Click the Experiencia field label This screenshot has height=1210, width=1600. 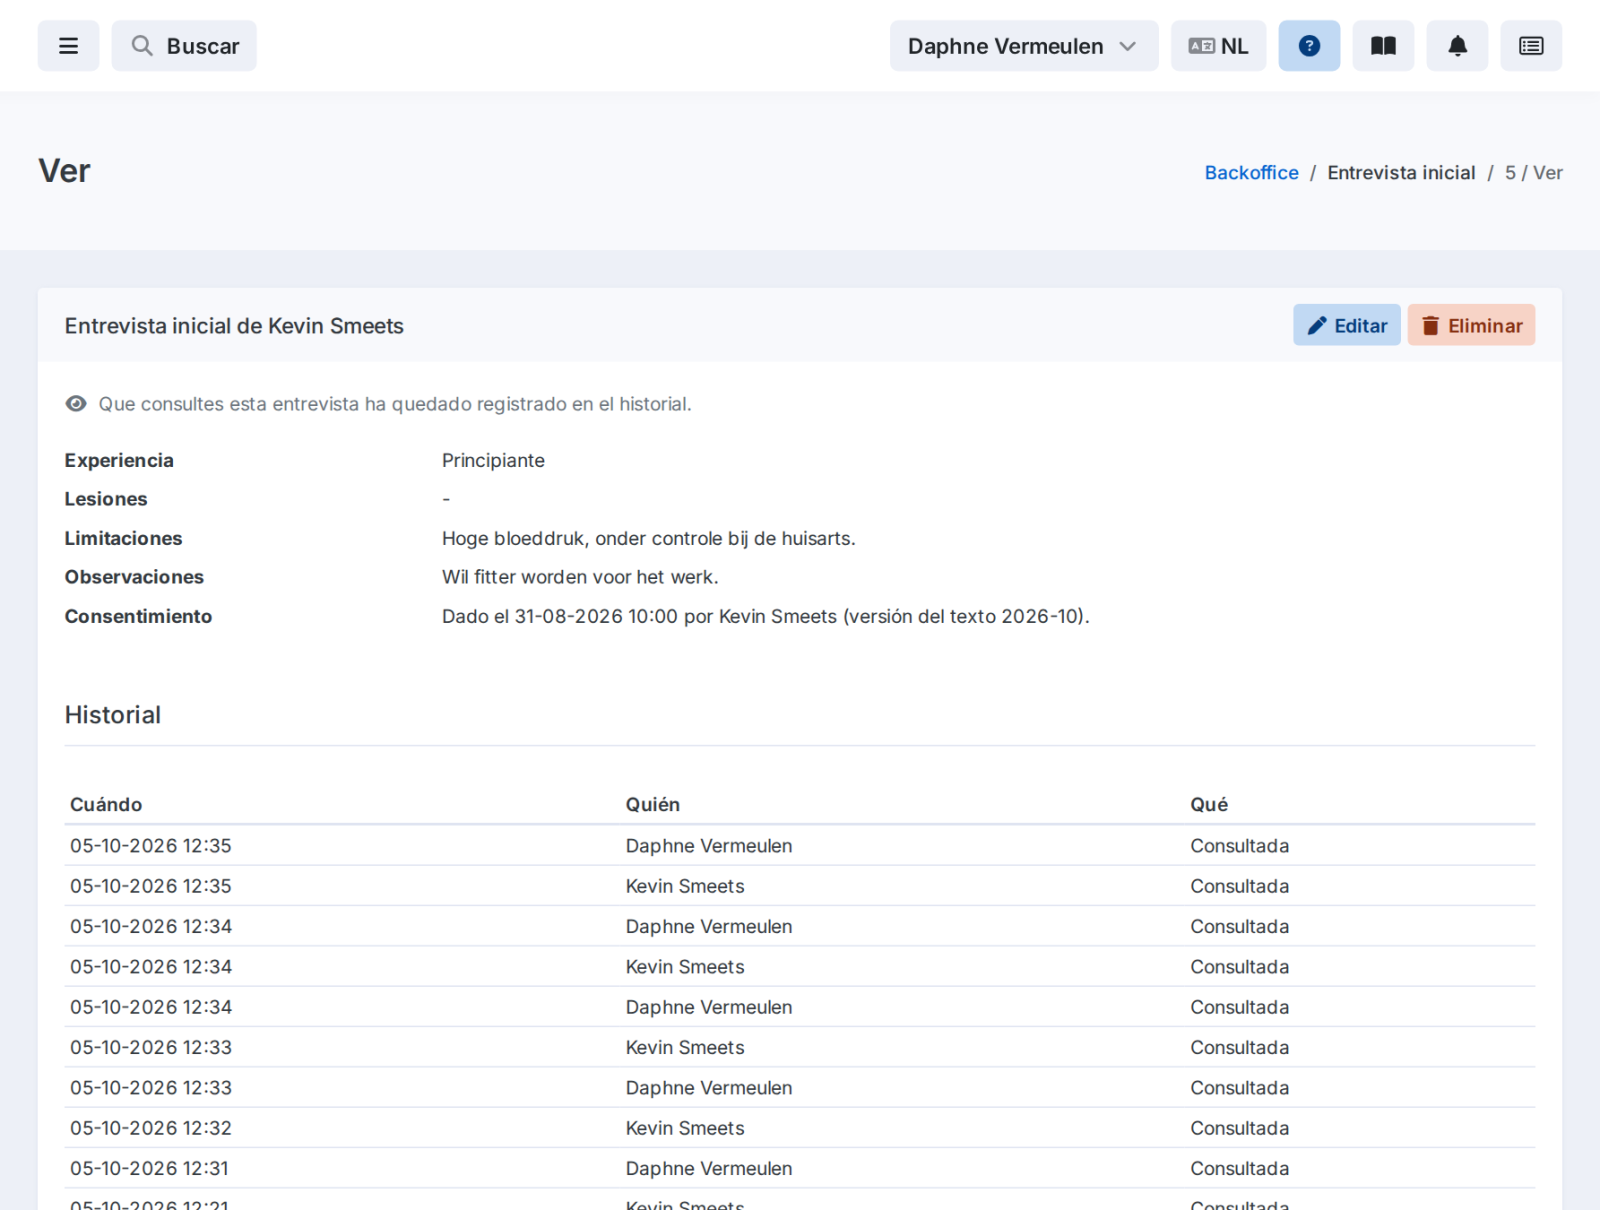click(x=119, y=461)
